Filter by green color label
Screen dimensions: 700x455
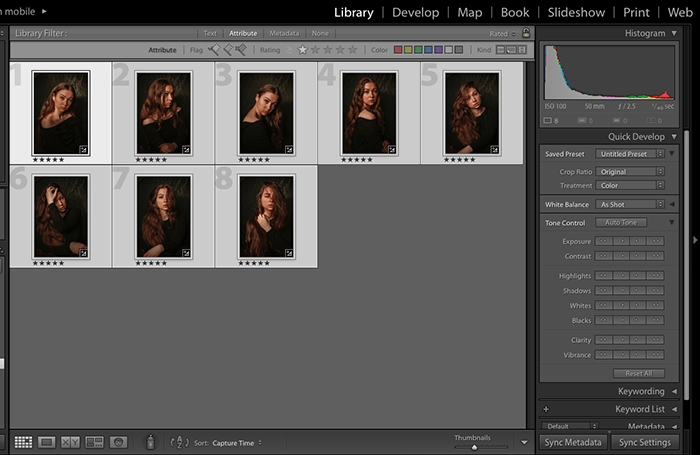[418, 50]
